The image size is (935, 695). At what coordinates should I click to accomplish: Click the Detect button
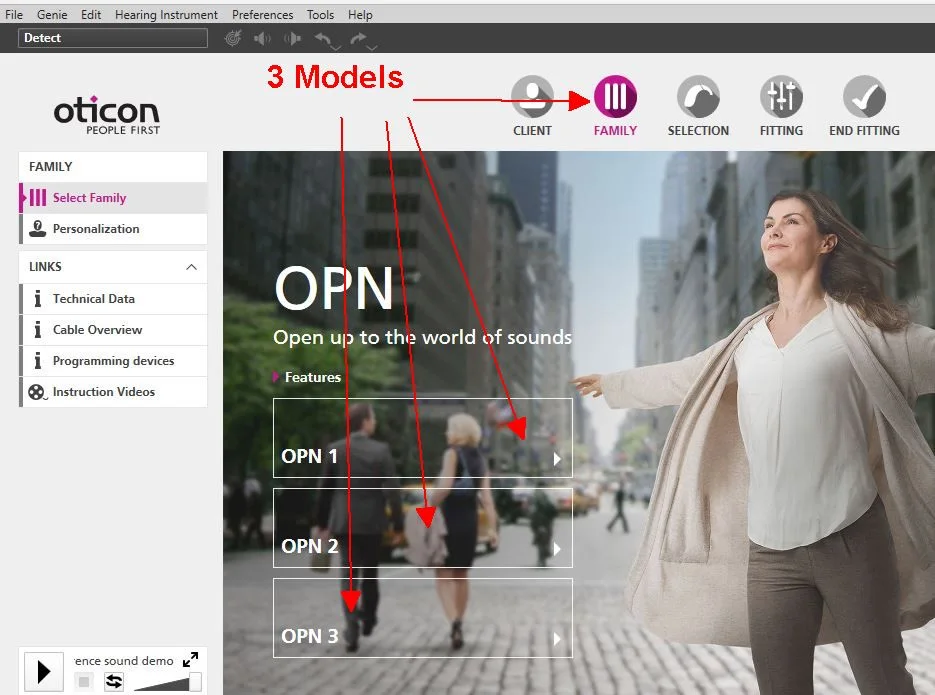tap(113, 38)
